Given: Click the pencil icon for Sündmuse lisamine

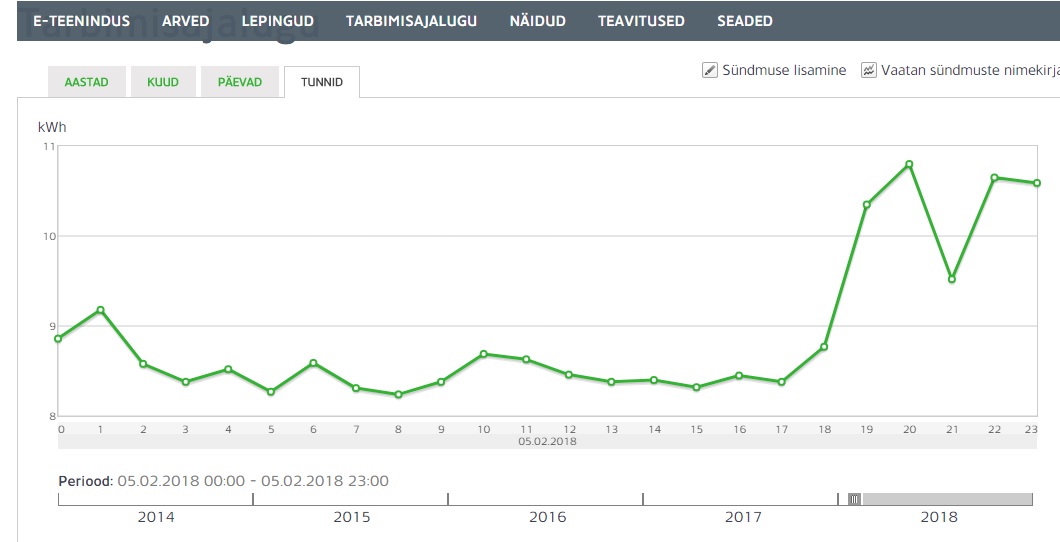Looking at the screenshot, I should point(710,70).
